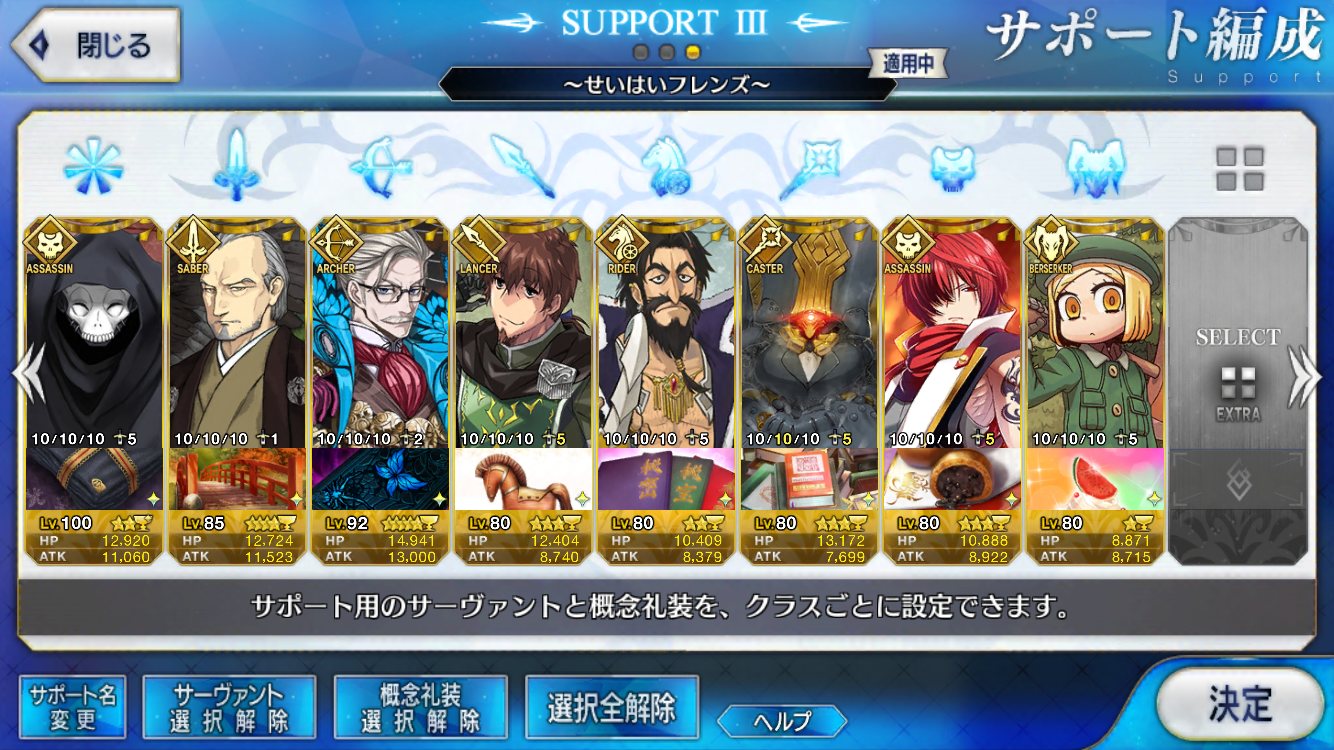Confirm with the 決定 button
This screenshot has height=750, width=1334.
coord(1239,704)
